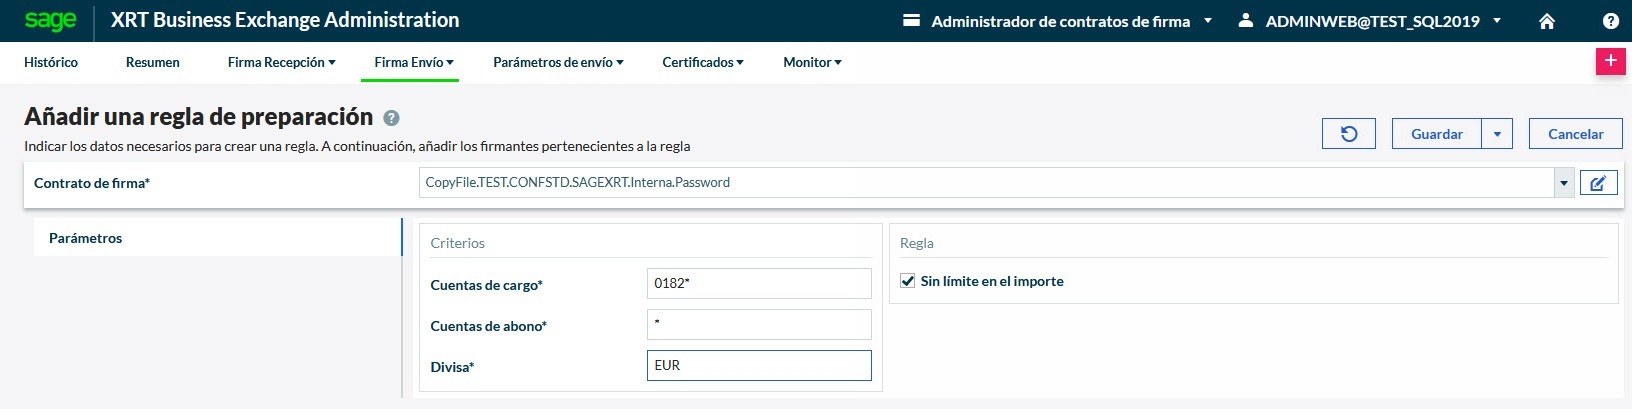1632x409 pixels.
Task: Open the Firma Envío menu
Action: point(413,62)
